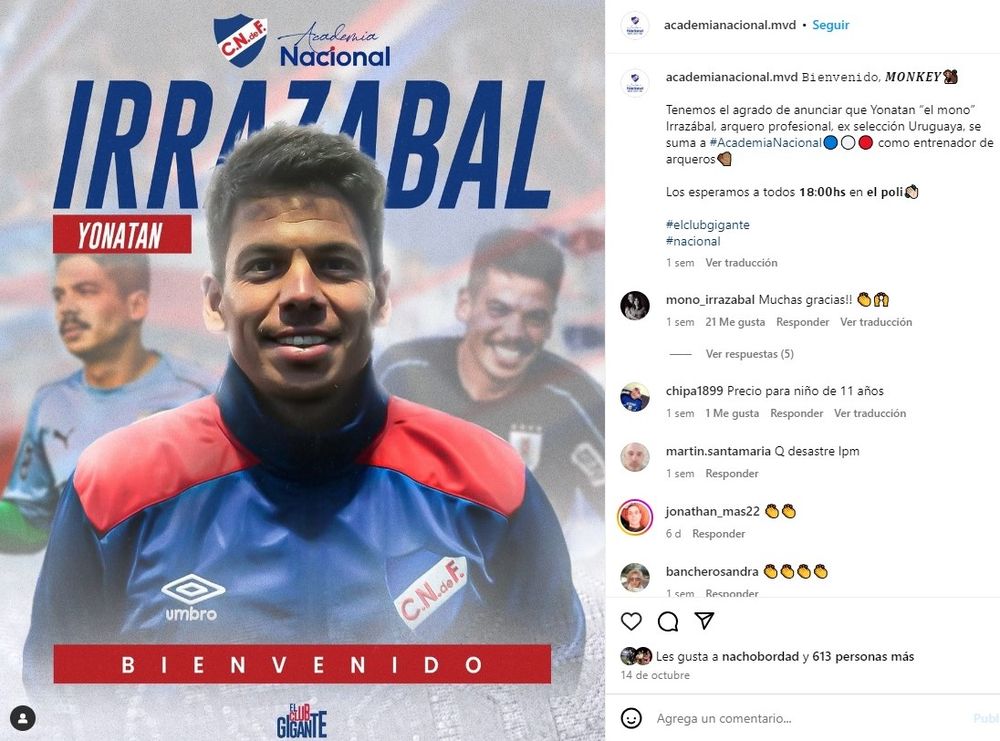This screenshot has height=741, width=1000.
Task: Open chipa1899 profile avatar
Action: [635, 397]
